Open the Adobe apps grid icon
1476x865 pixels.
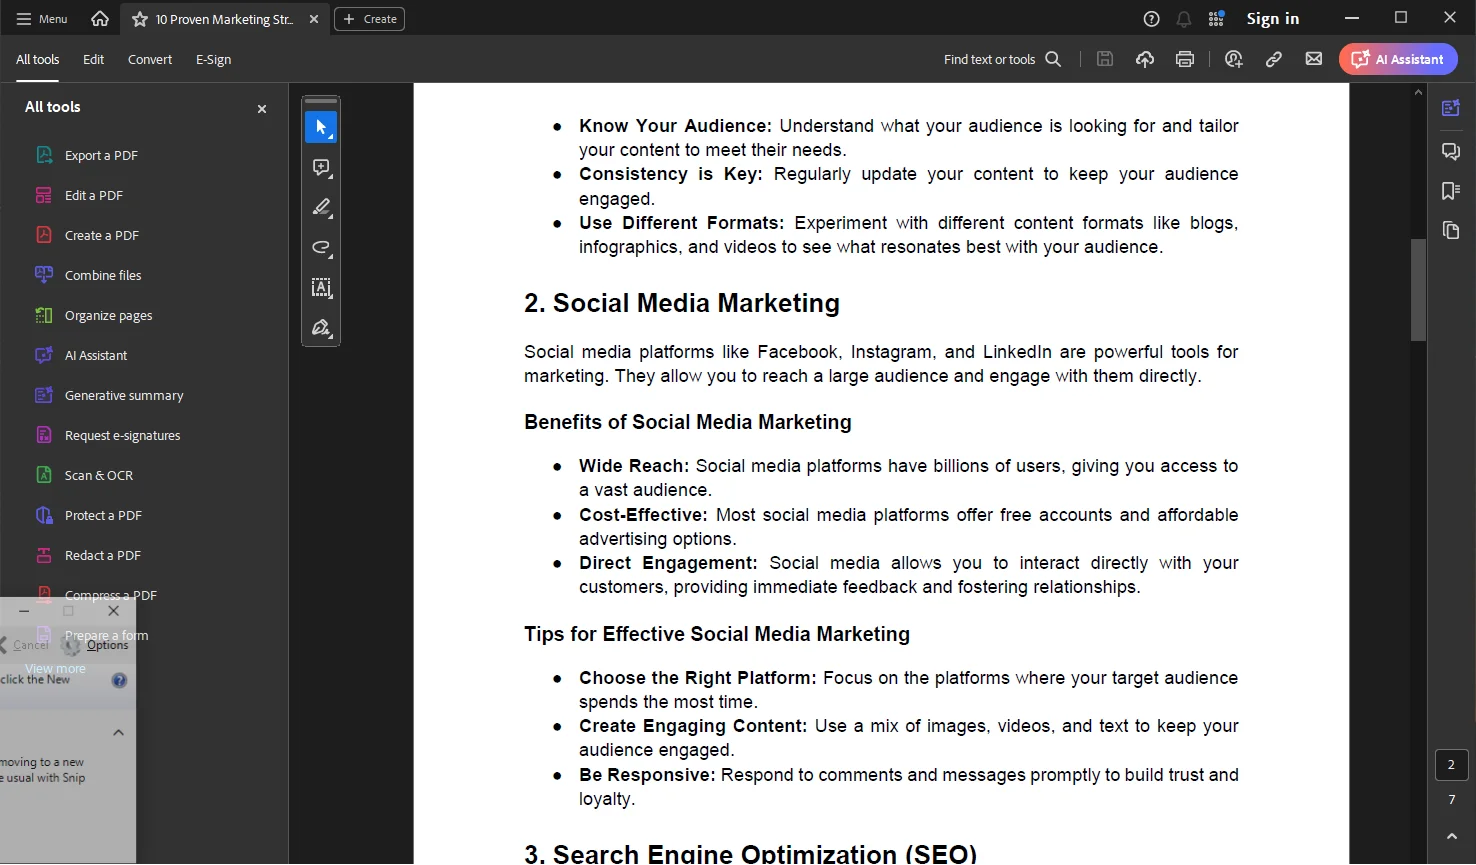point(1216,19)
